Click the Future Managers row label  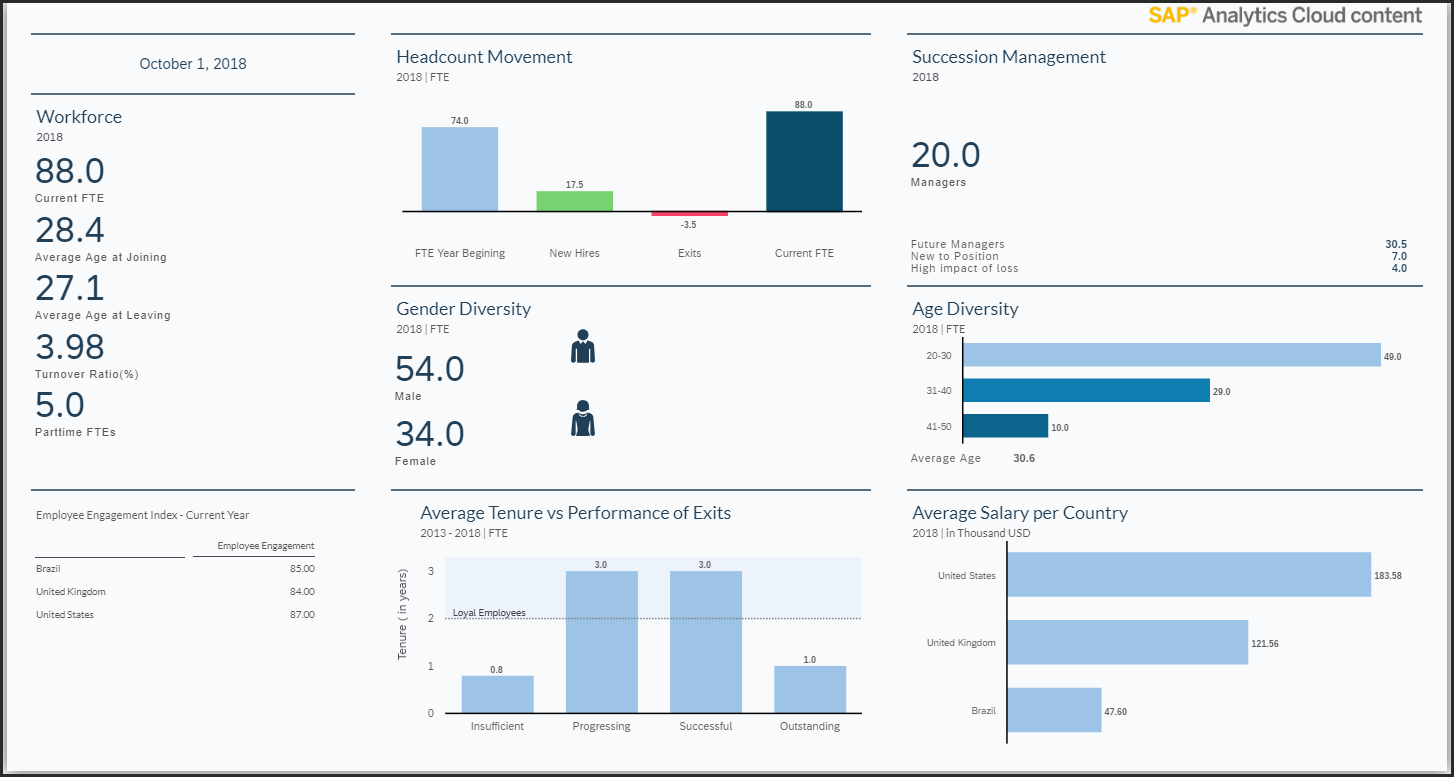[958, 244]
